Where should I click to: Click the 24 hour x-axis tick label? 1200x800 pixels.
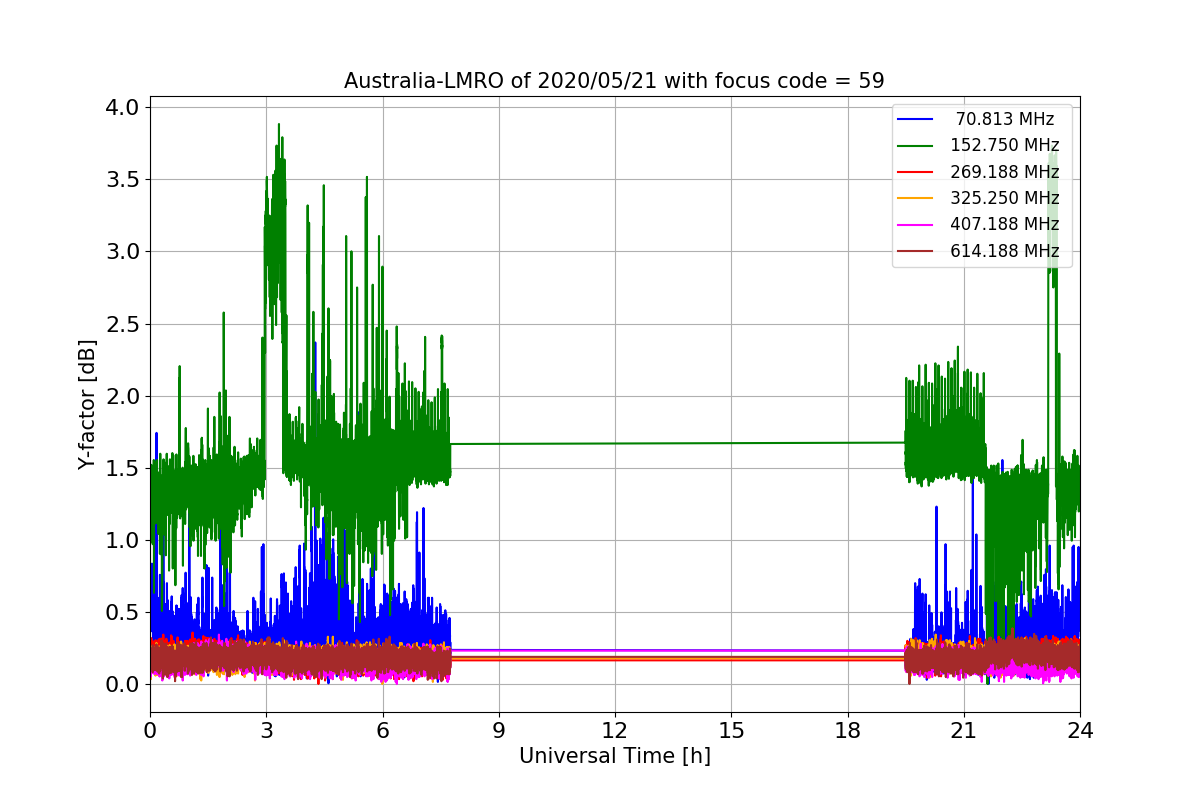[x=1080, y=730]
